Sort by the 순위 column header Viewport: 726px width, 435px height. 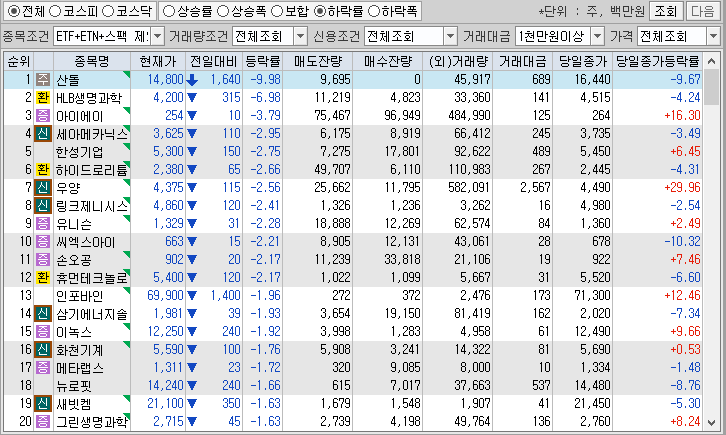pyautogui.click(x=19, y=61)
